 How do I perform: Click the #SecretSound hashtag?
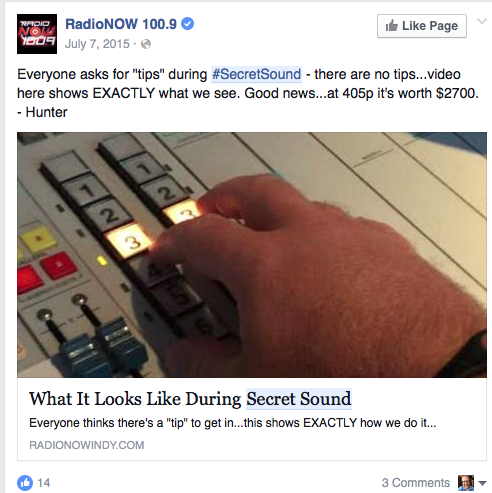256,74
